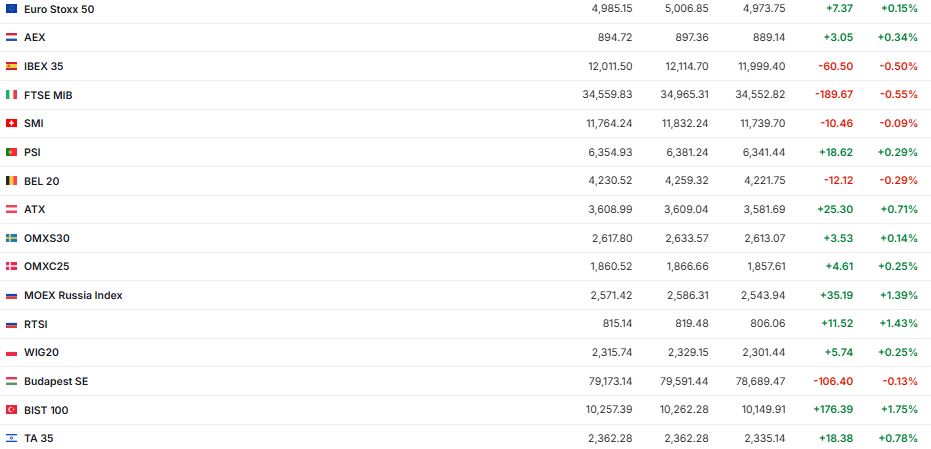
Task: Click the Belgium flag beside BEL 20
Action: point(11,181)
